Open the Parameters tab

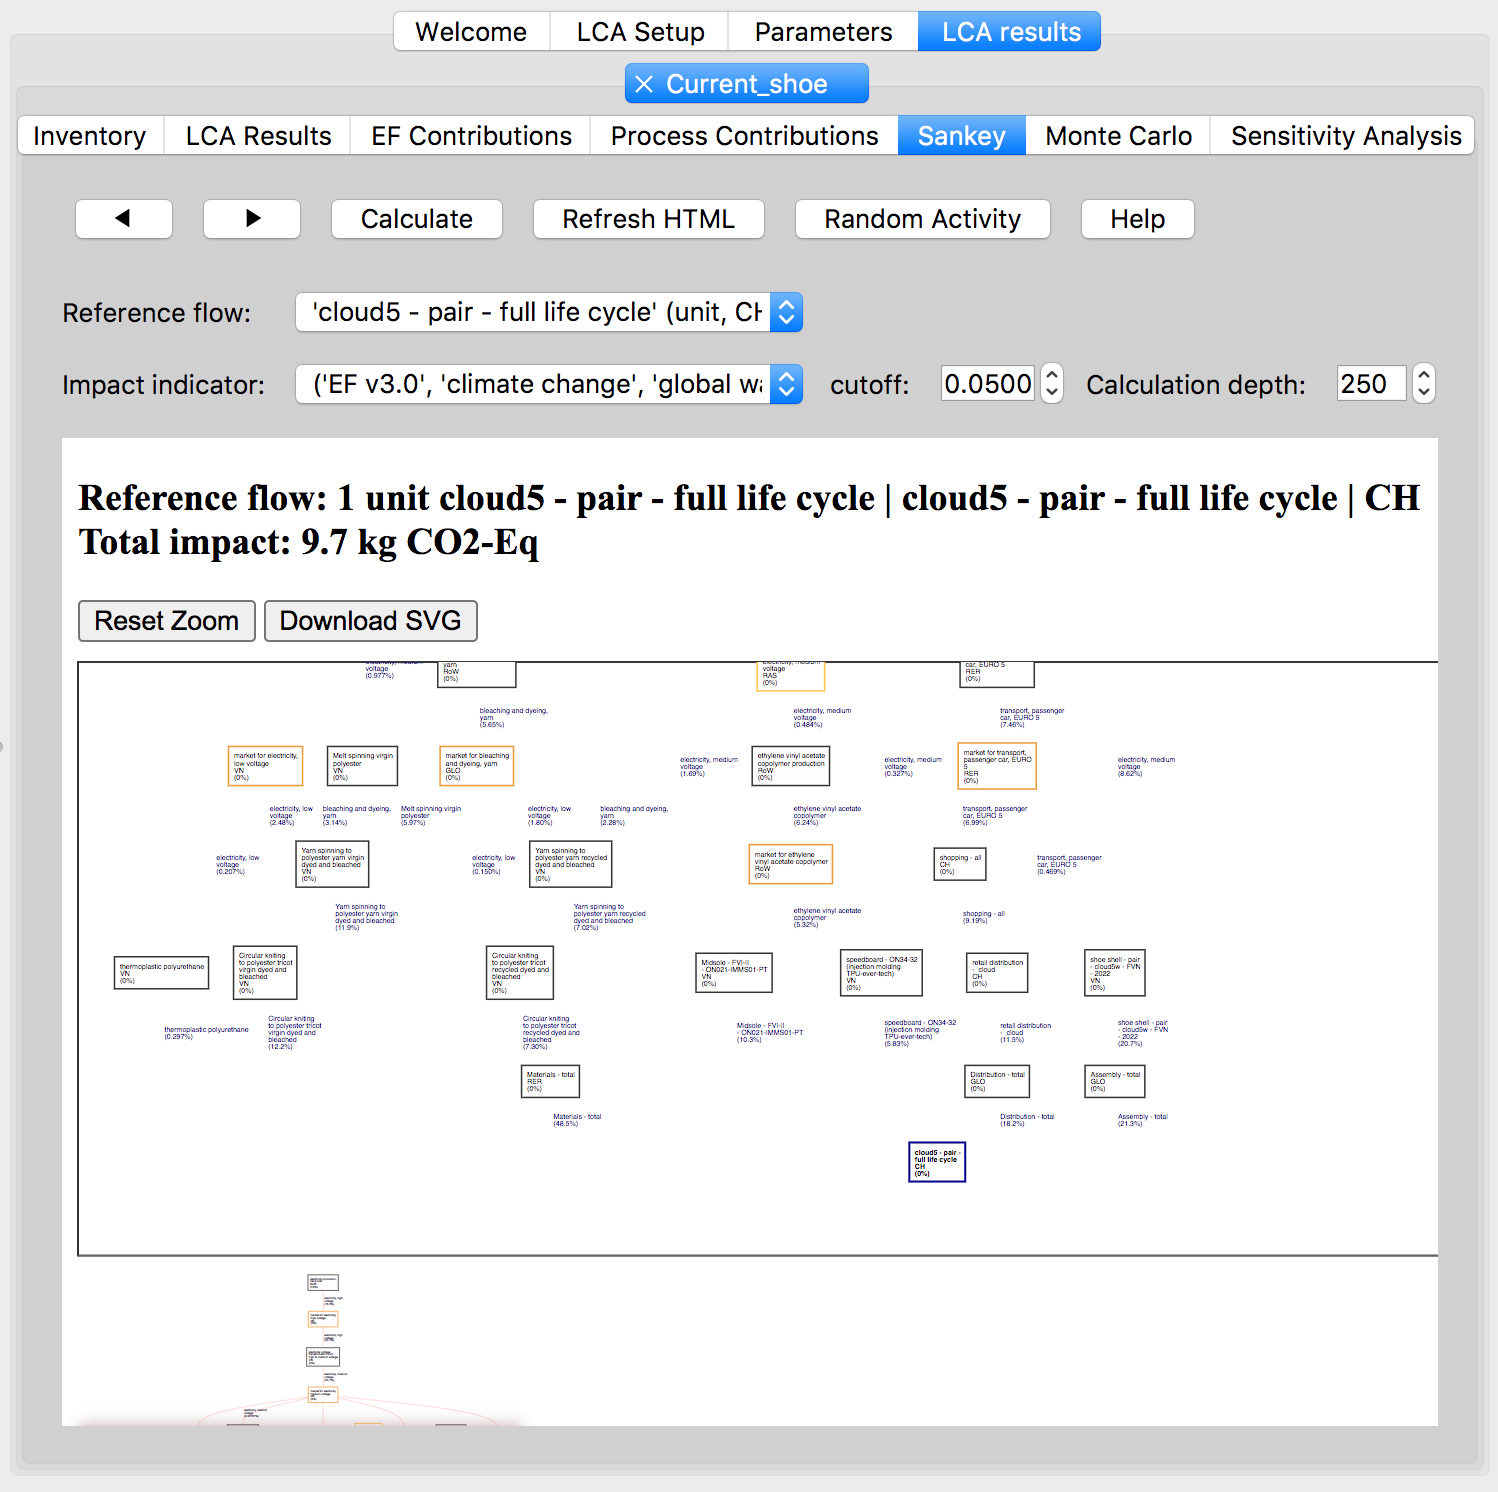point(822,31)
